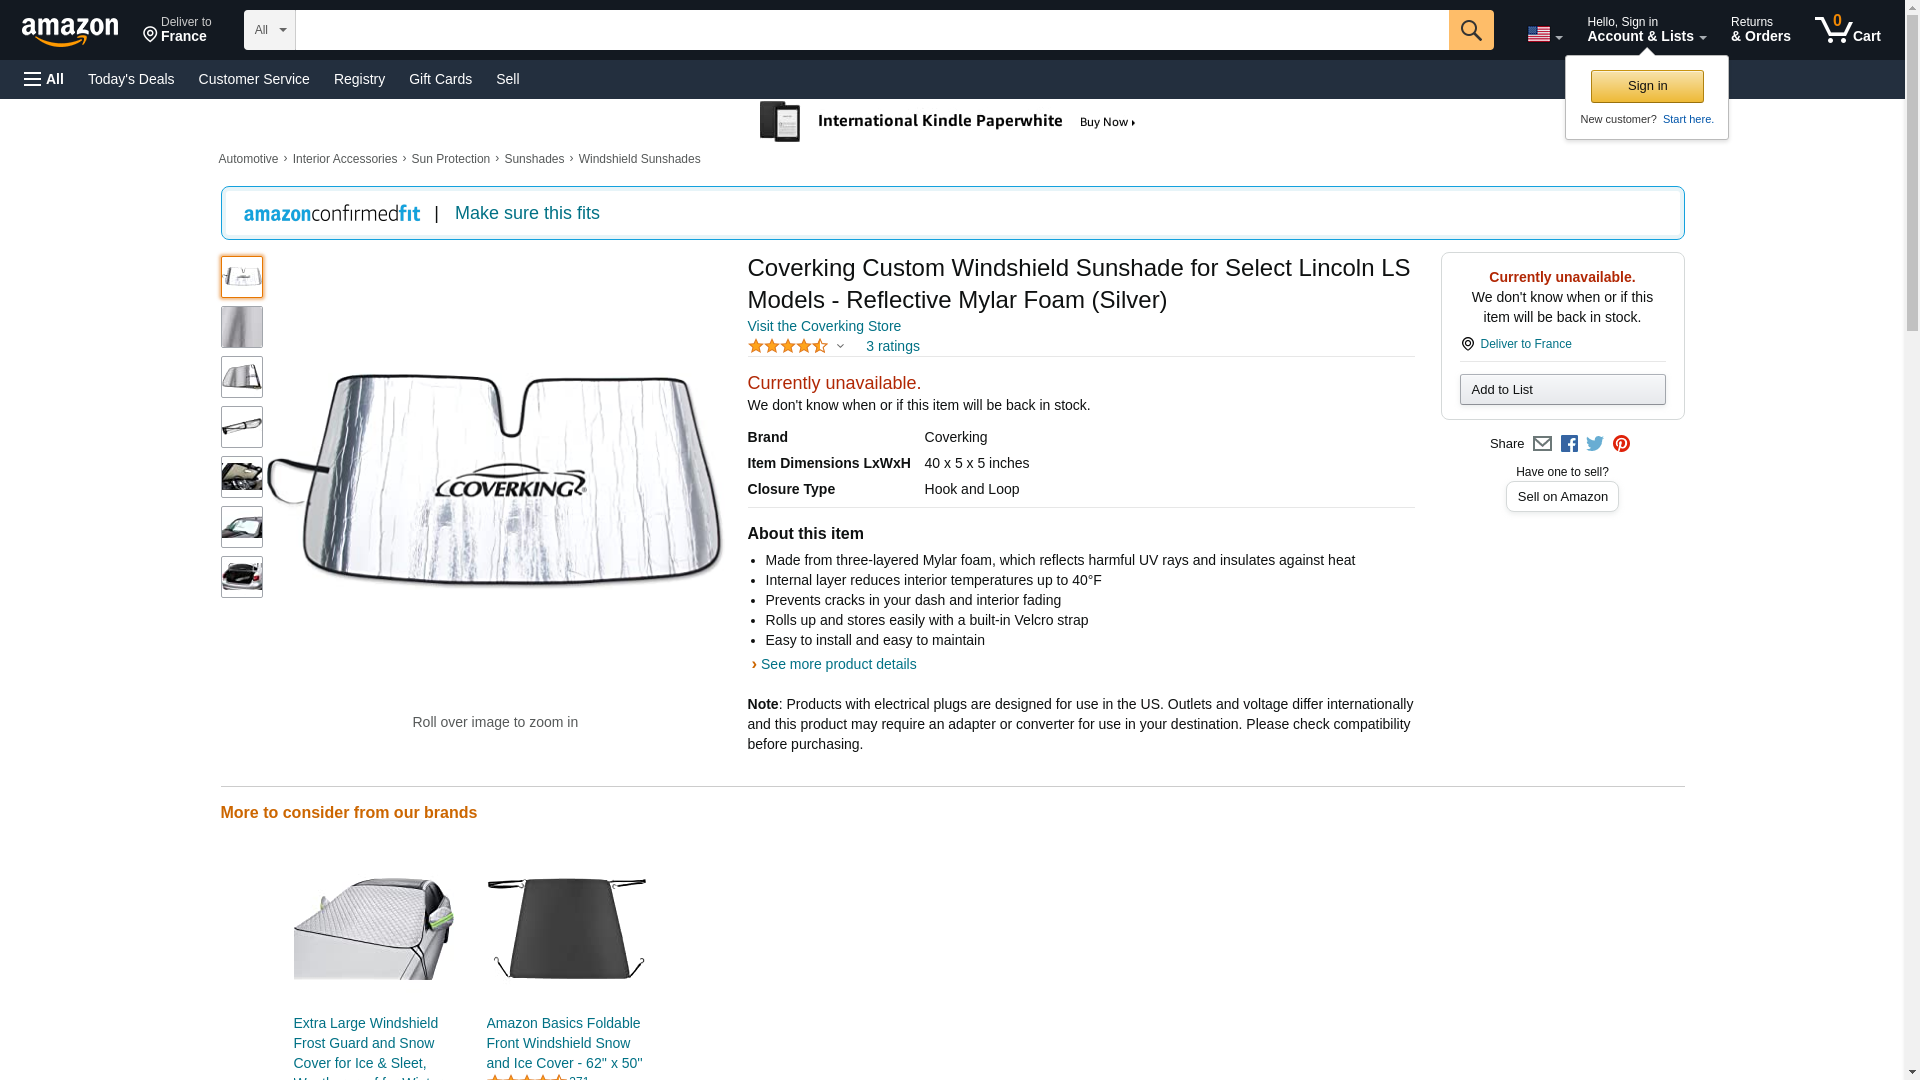Image resolution: width=1920 pixels, height=1080 pixels.
Task: Open the country flag language selector
Action: click(x=1544, y=34)
